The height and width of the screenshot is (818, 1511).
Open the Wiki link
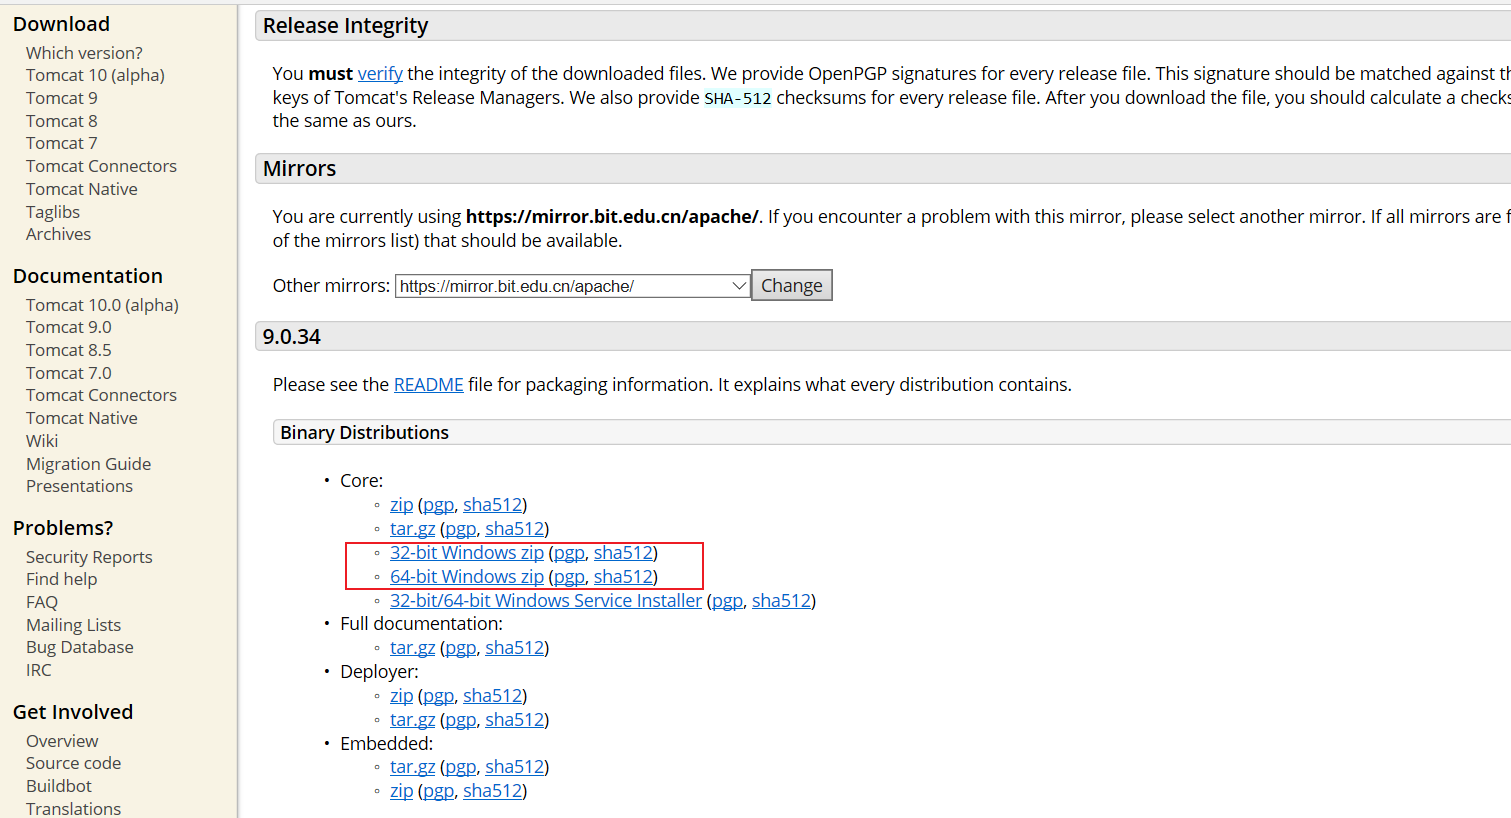[x=42, y=441]
